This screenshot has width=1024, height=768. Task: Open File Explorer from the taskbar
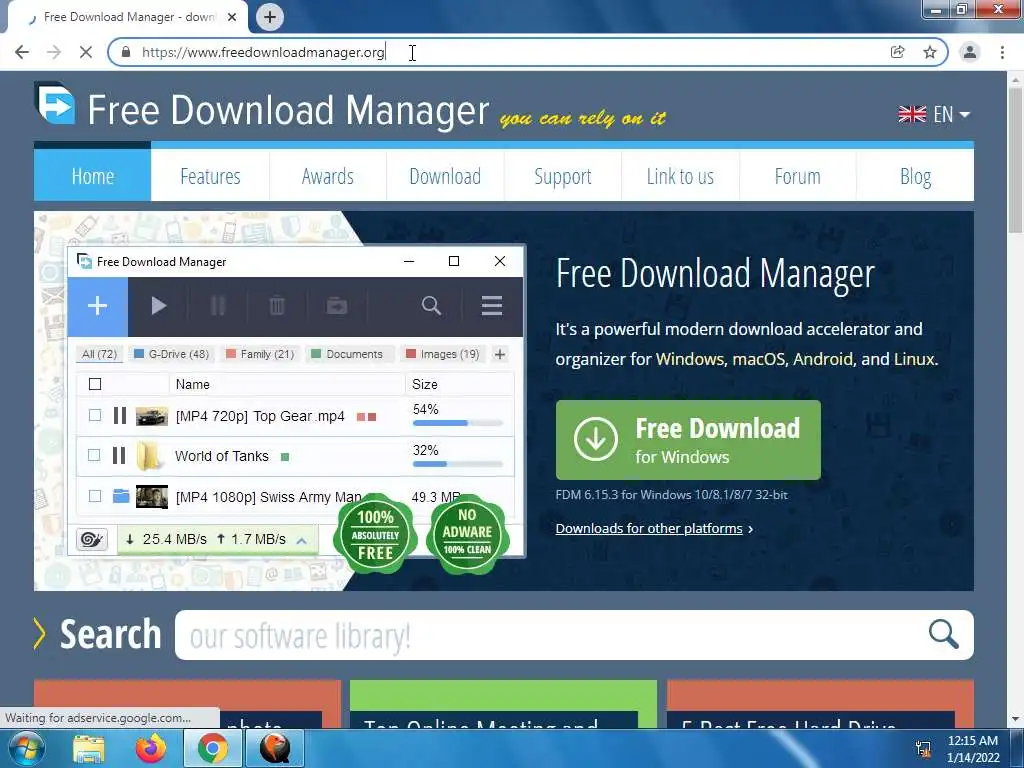coord(89,748)
